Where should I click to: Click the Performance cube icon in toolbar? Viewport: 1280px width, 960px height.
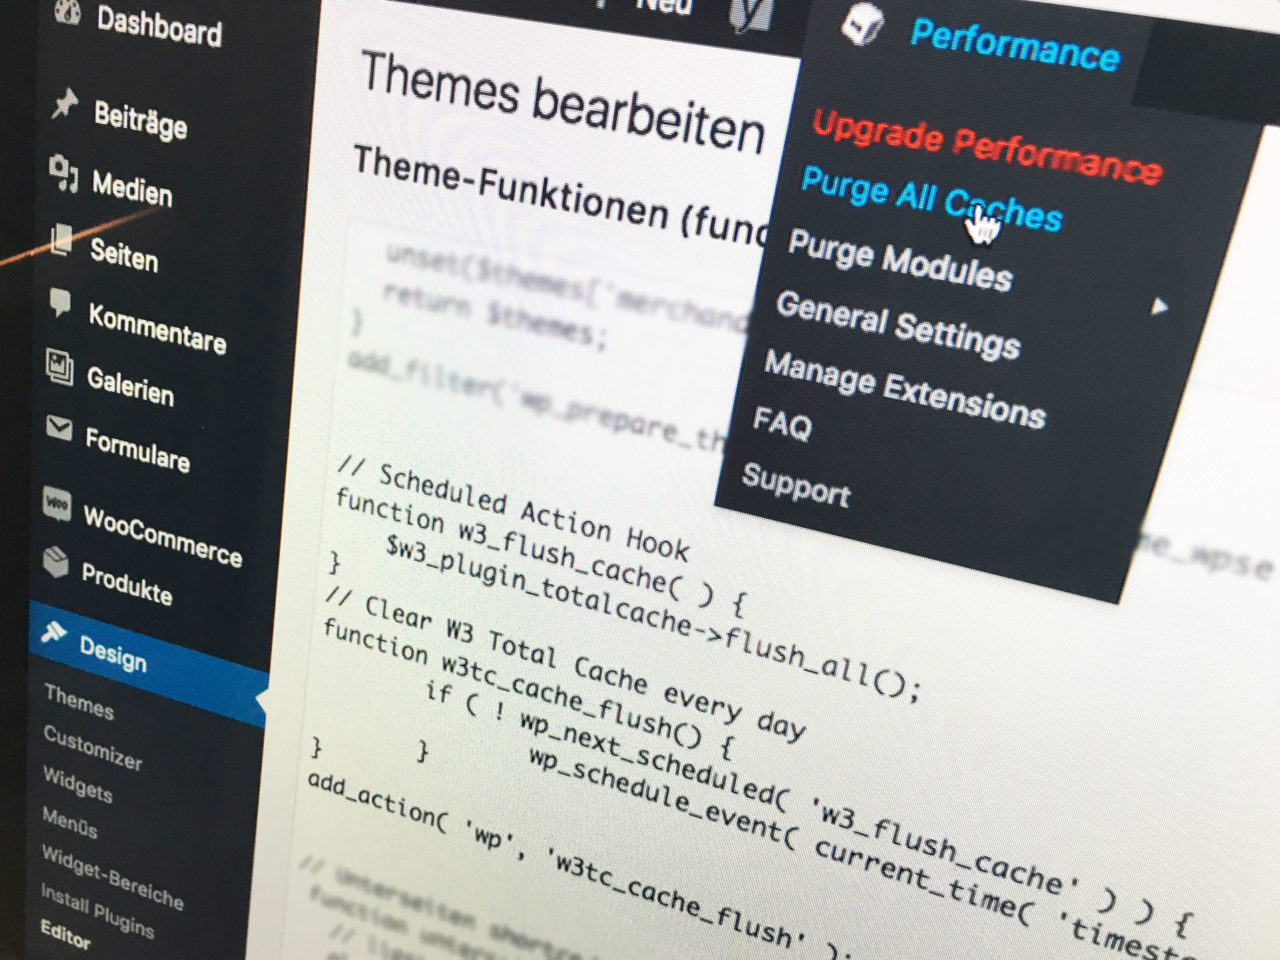click(861, 25)
